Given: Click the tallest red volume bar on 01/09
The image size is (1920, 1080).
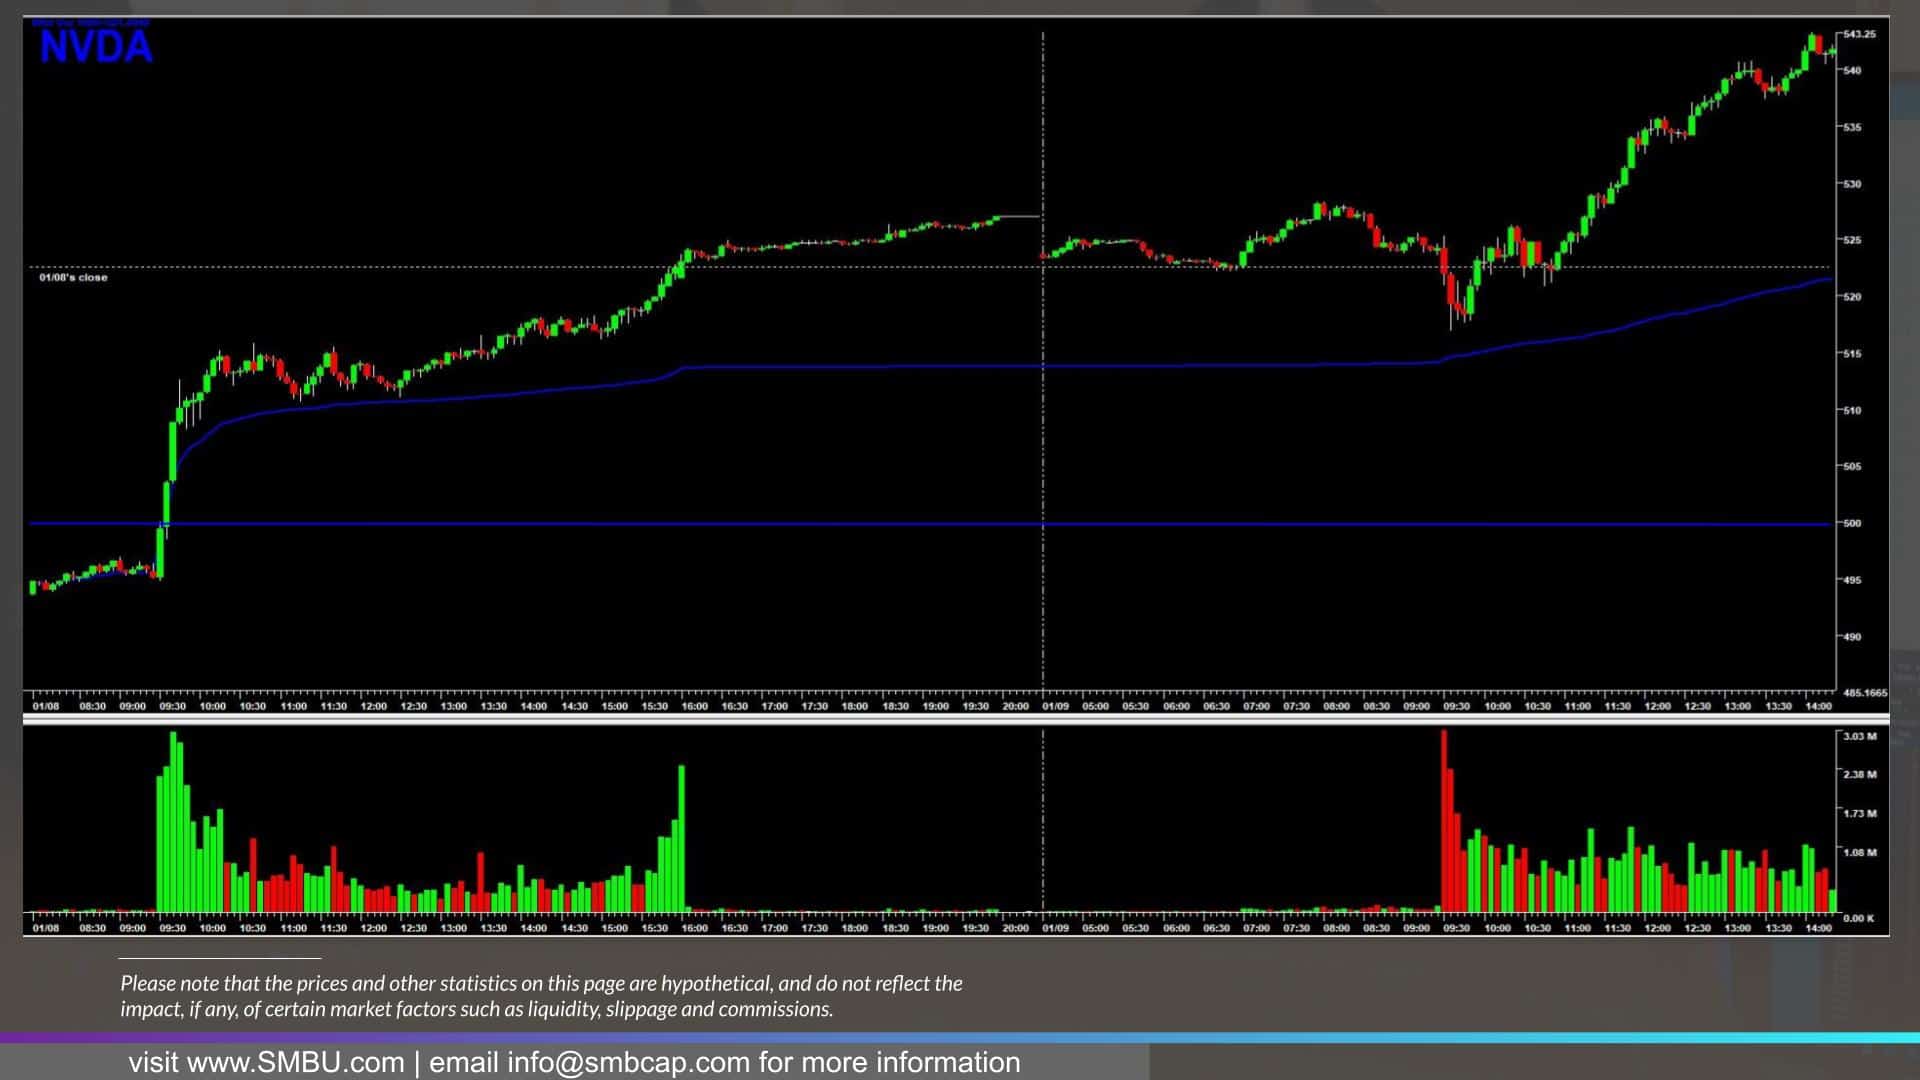Looking at the screenshot, I should [1444, 821].
